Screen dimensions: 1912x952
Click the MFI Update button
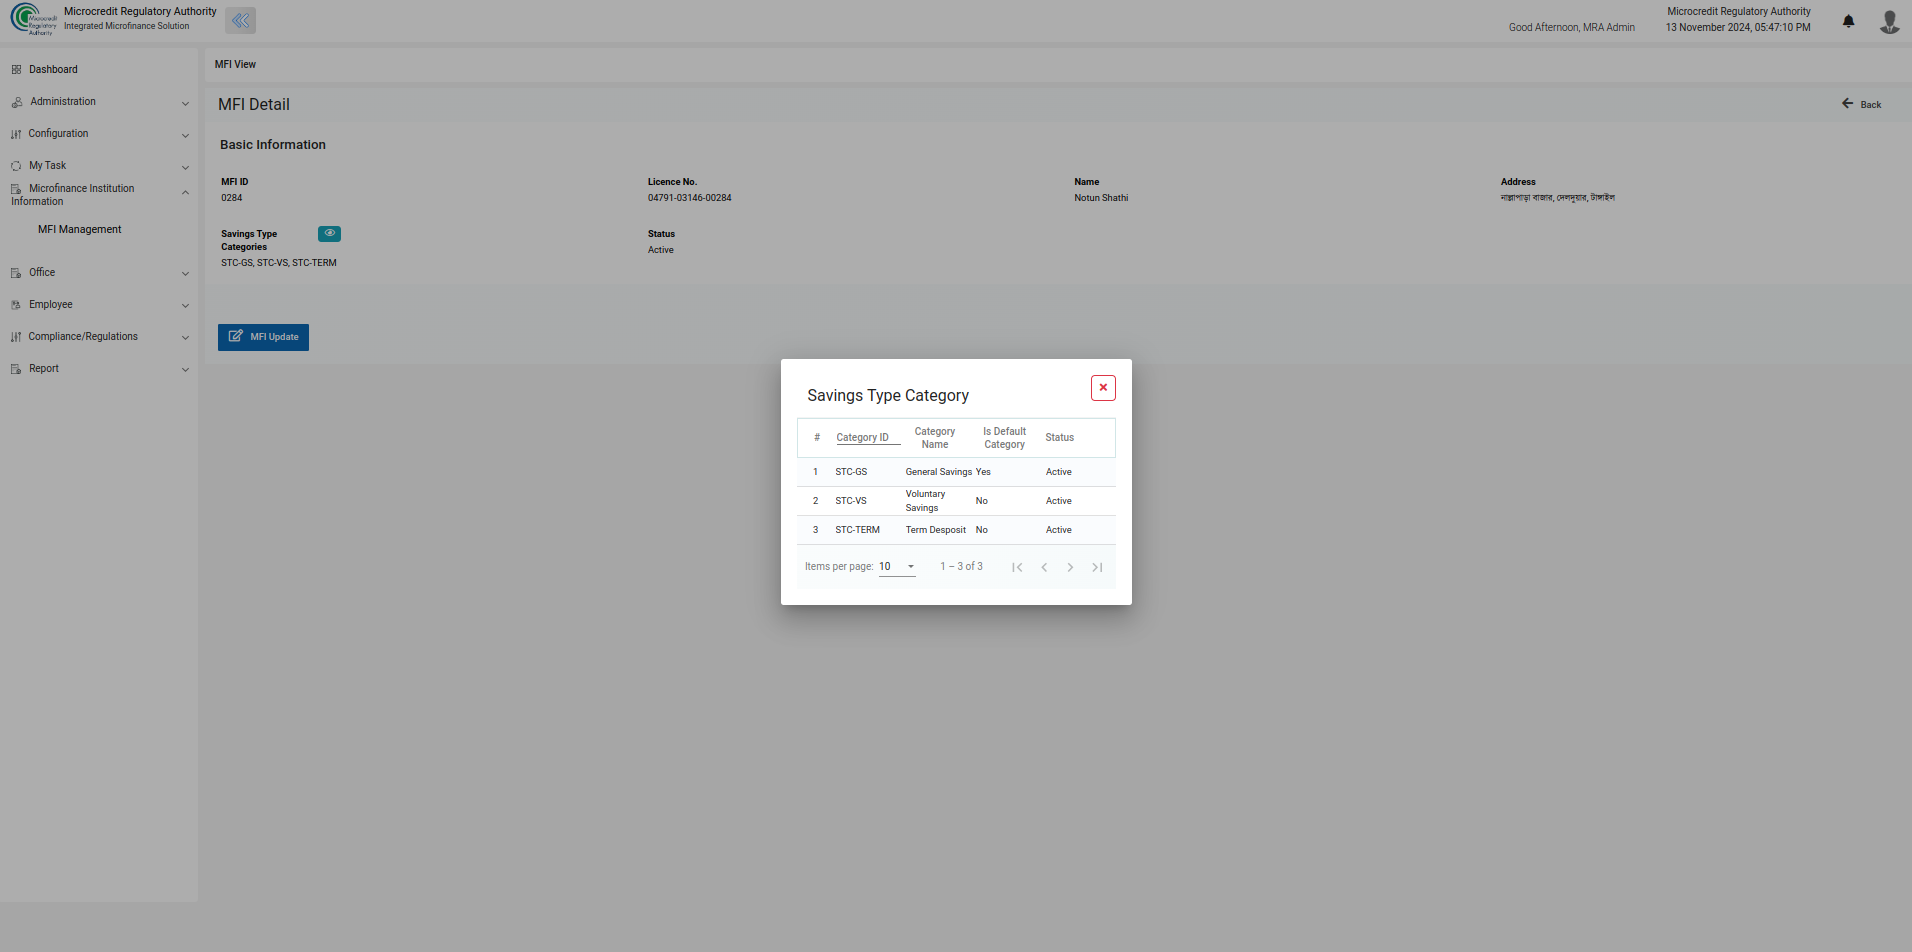263,337
